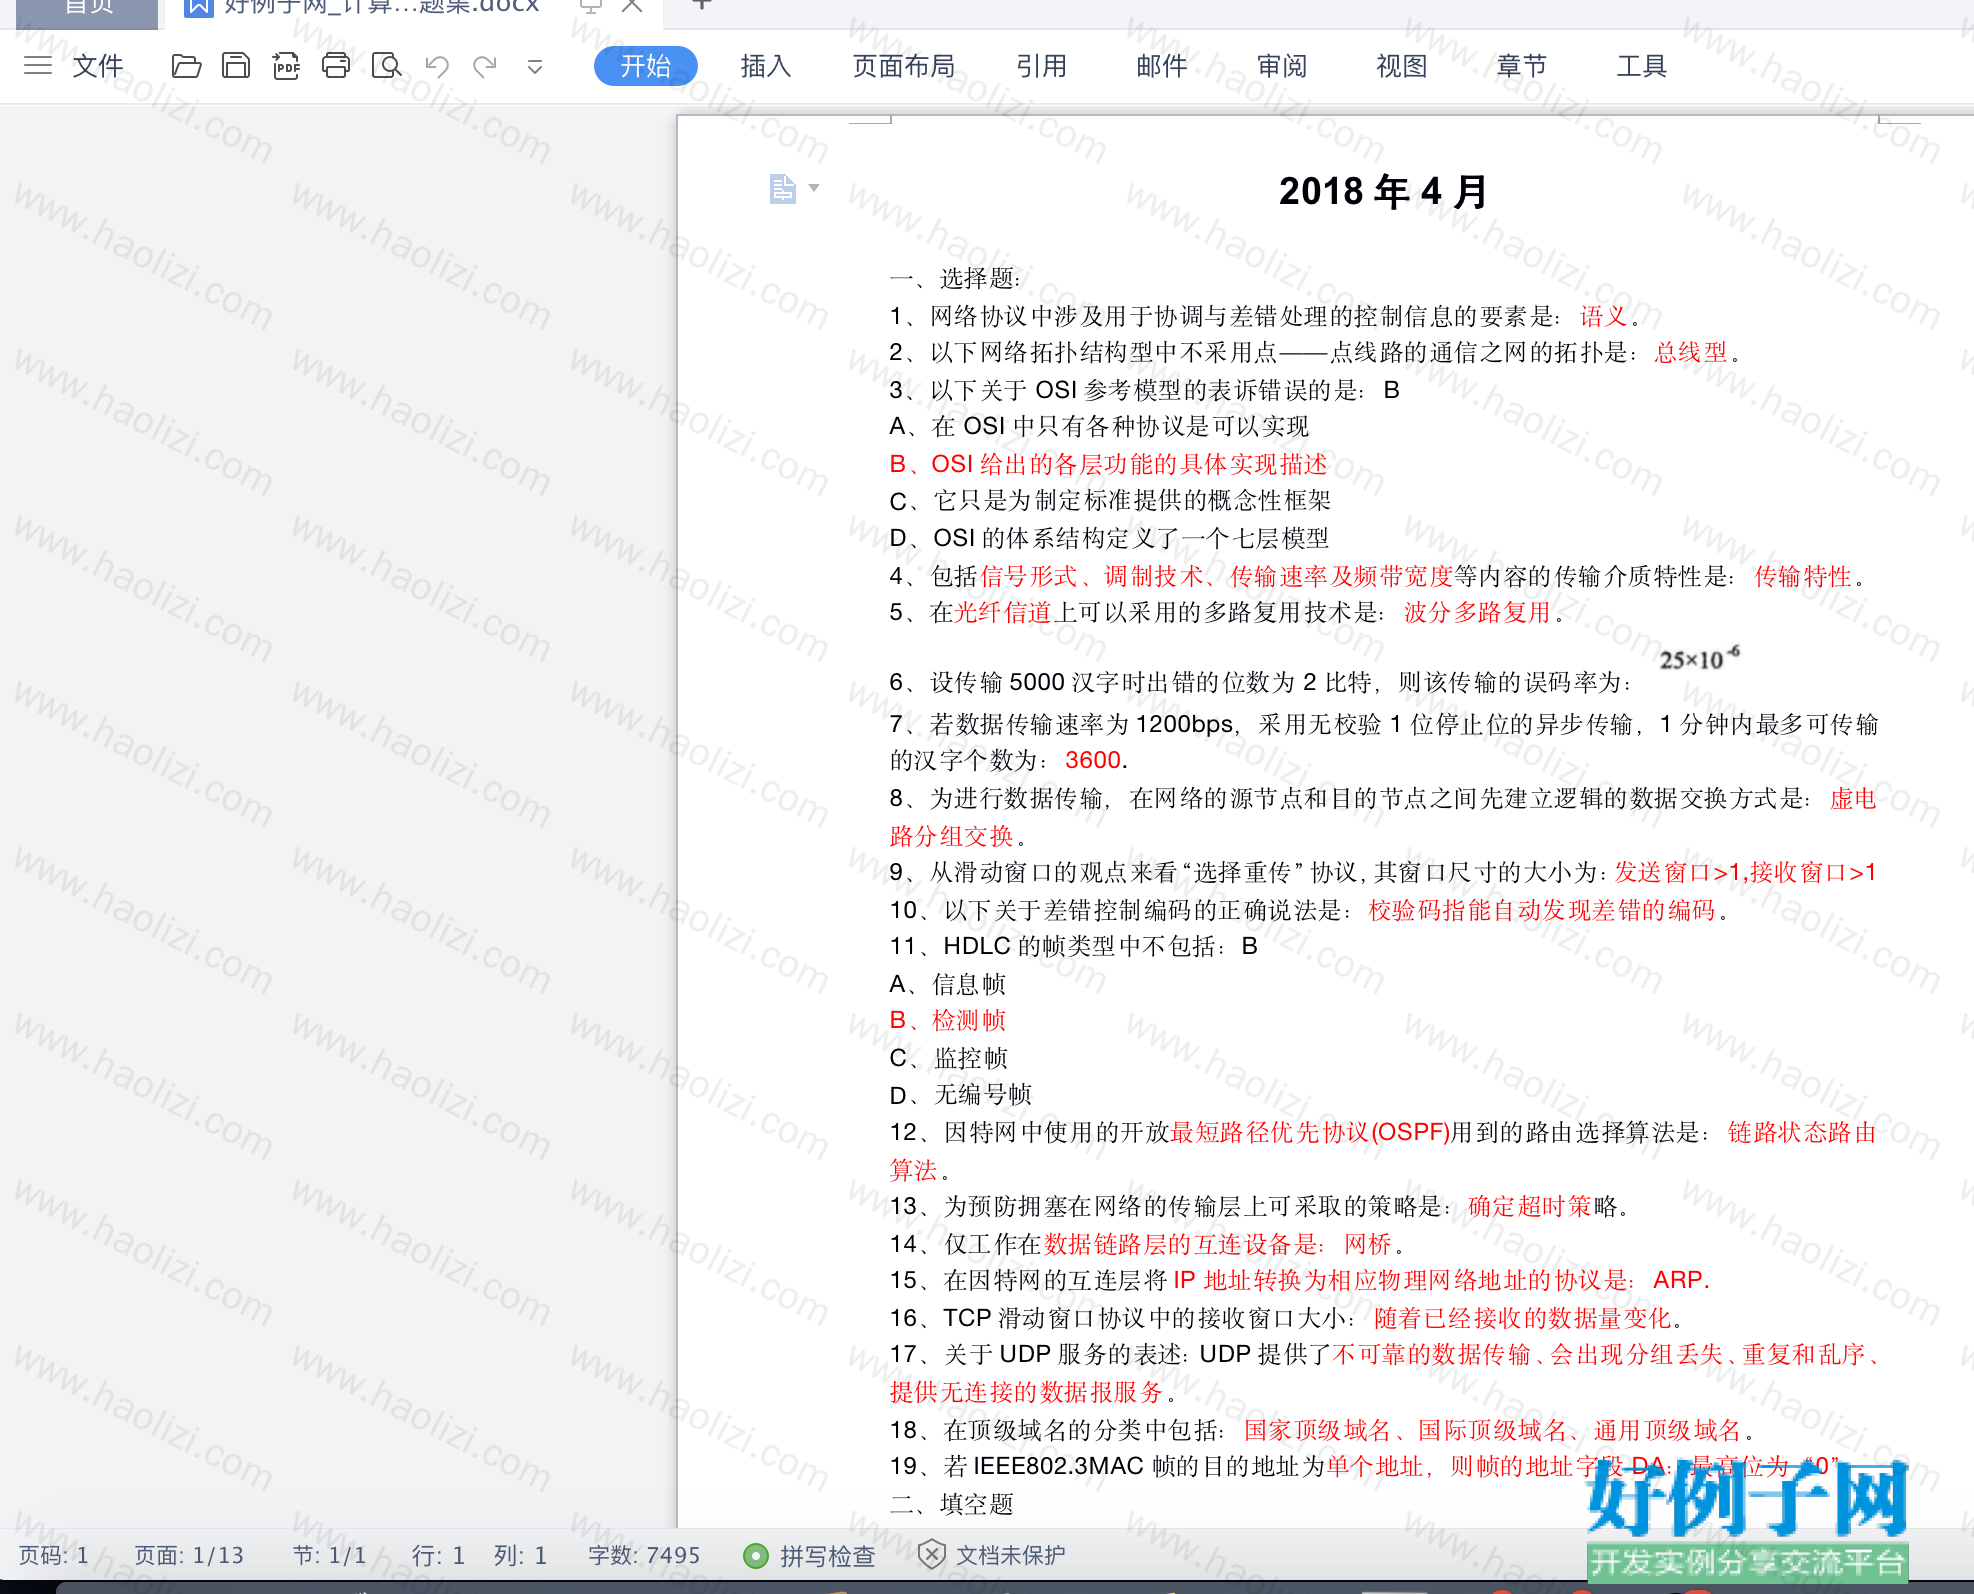Close the docx document tab
This screenshot has width=1974, height=1594.
(632, 6)
